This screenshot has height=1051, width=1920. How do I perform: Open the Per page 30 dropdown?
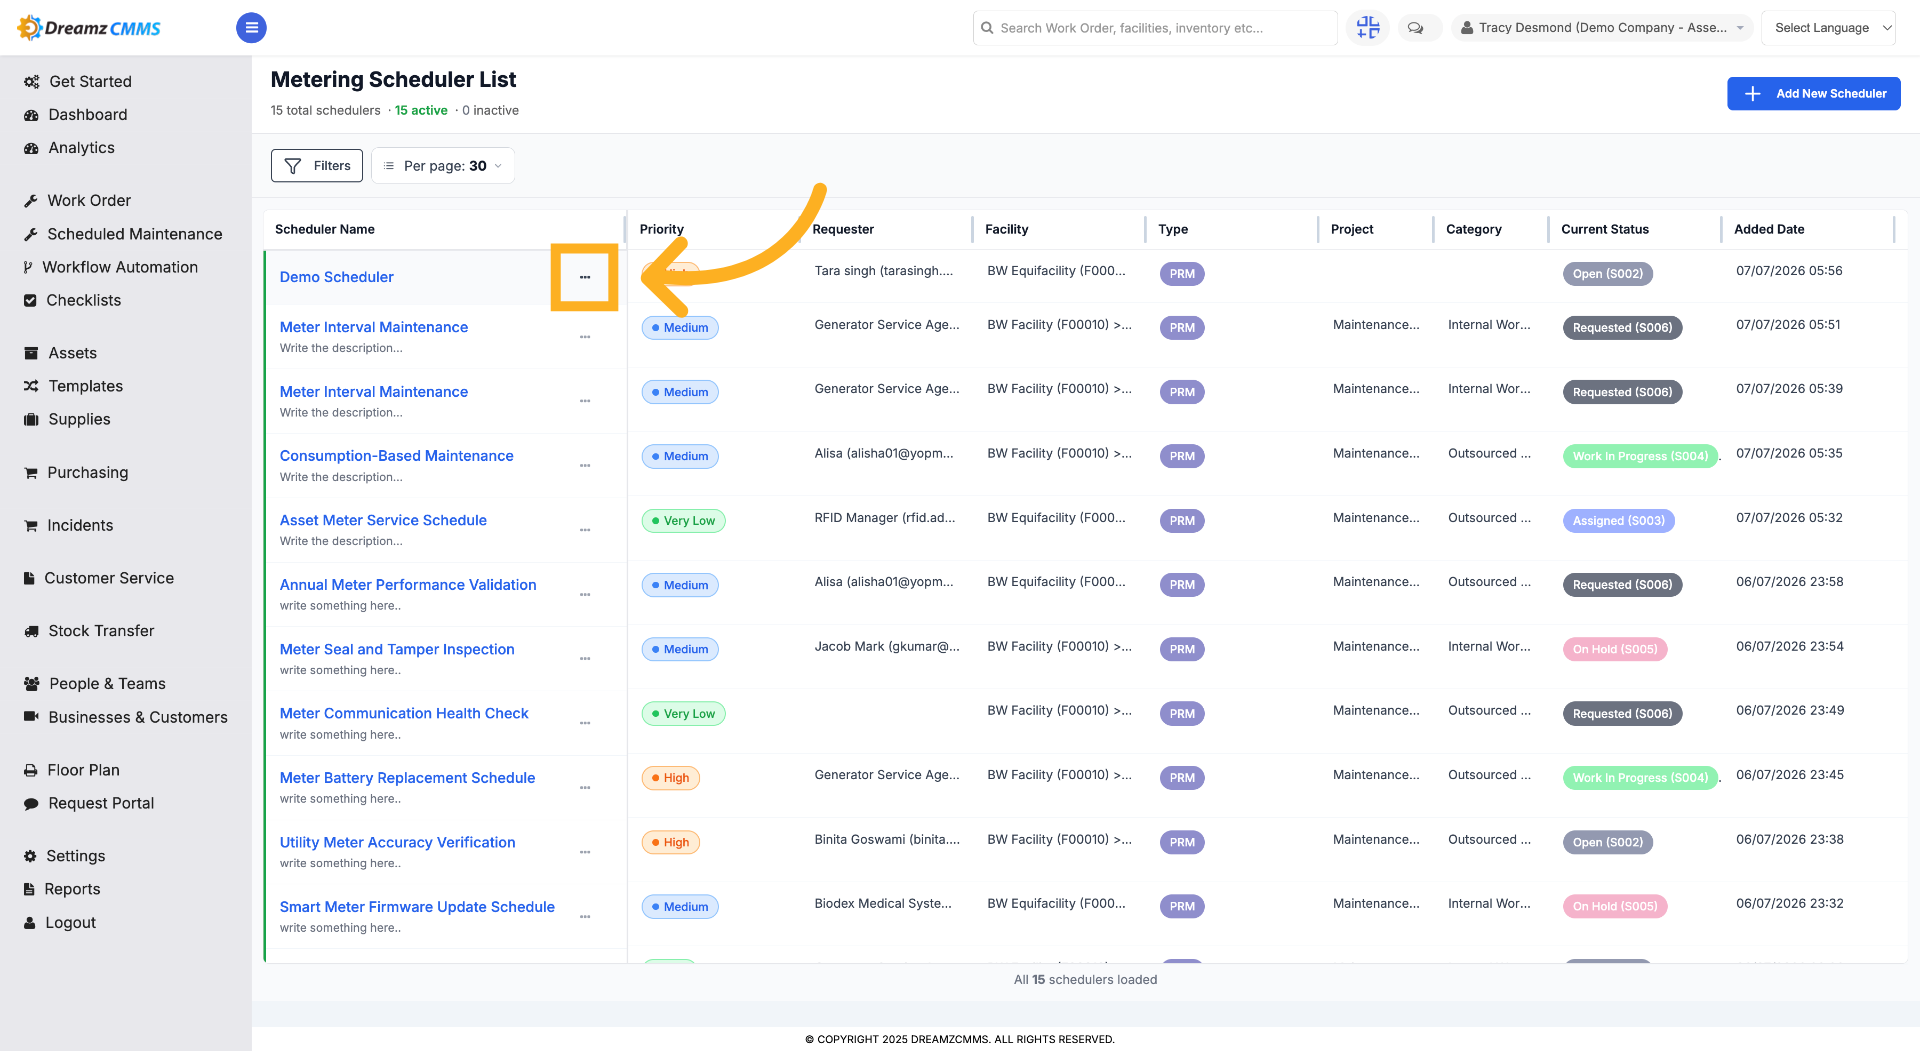click(443, 166)
